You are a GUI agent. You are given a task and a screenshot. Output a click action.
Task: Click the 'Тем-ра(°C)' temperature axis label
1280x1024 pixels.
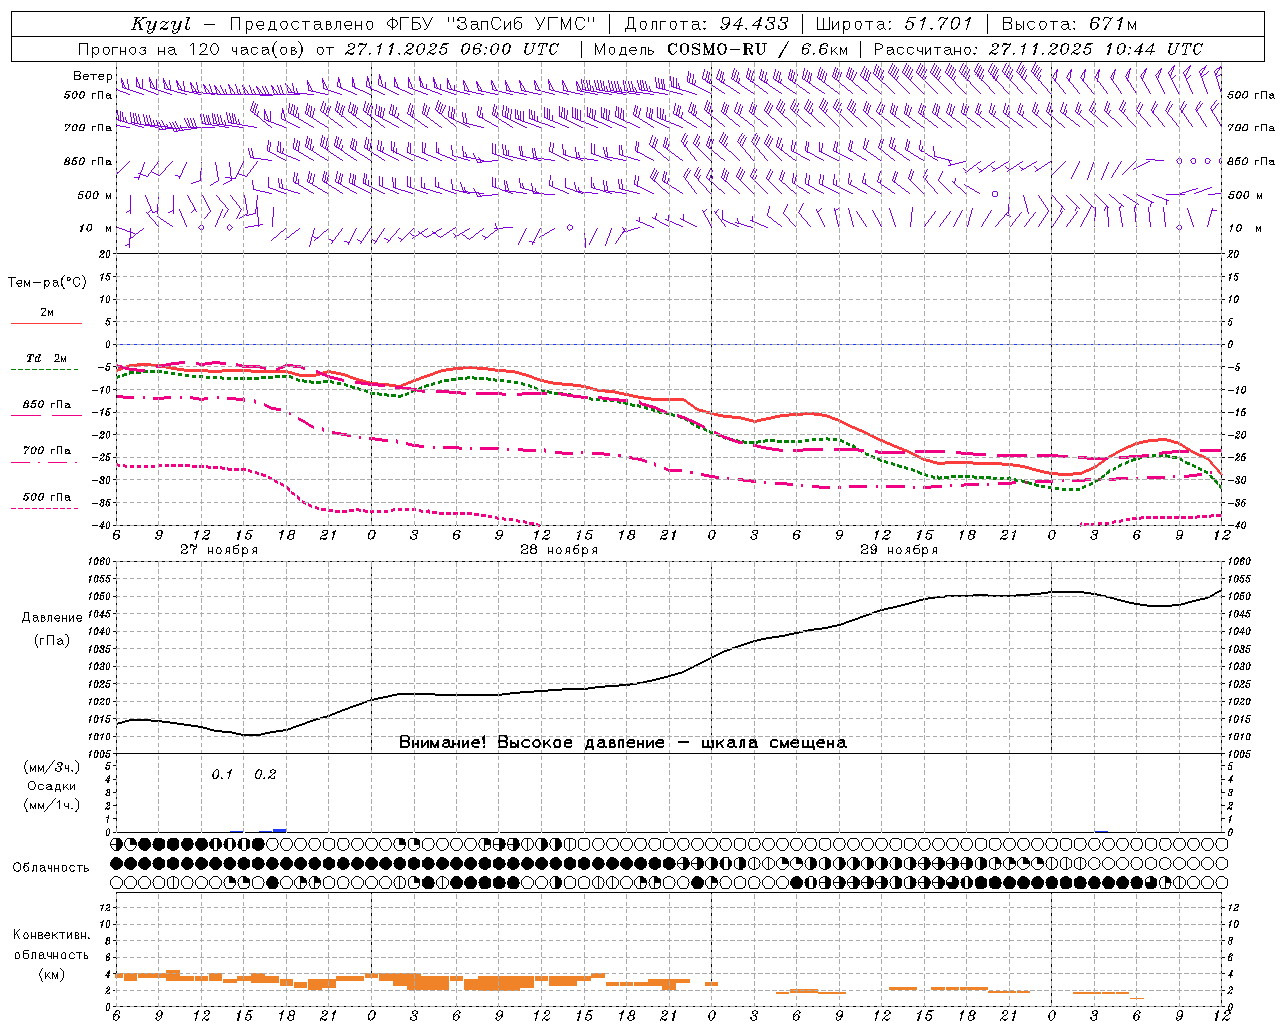[47, 283]
